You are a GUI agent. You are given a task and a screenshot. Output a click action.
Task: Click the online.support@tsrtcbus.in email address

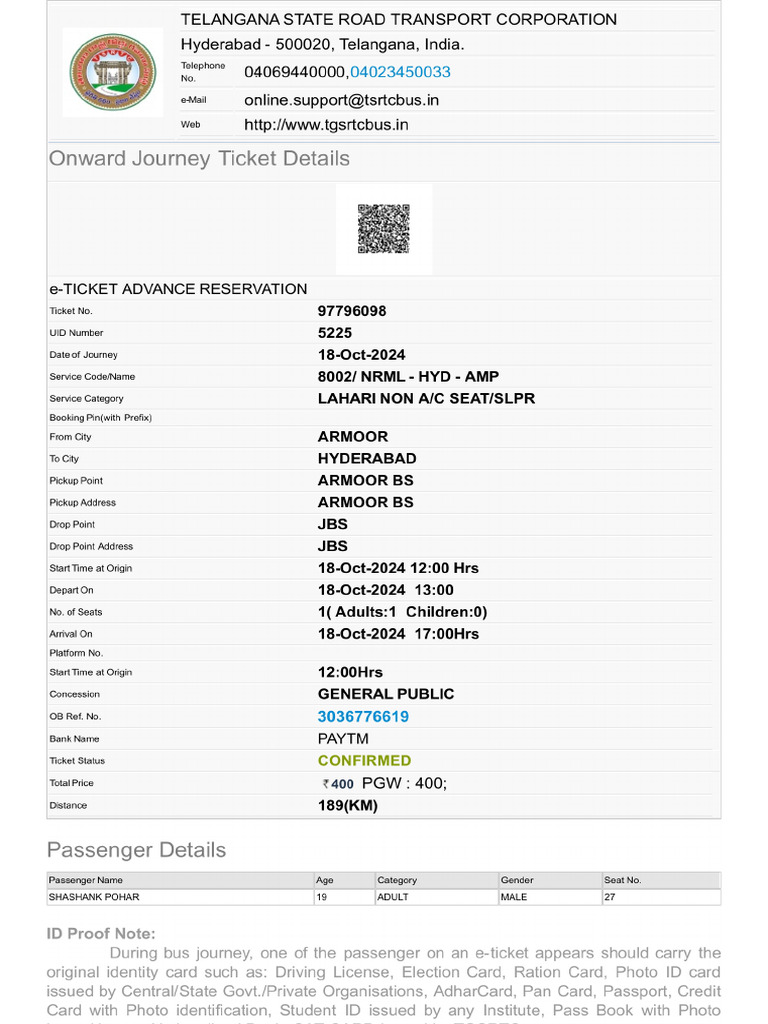click(x=341, y=100)
